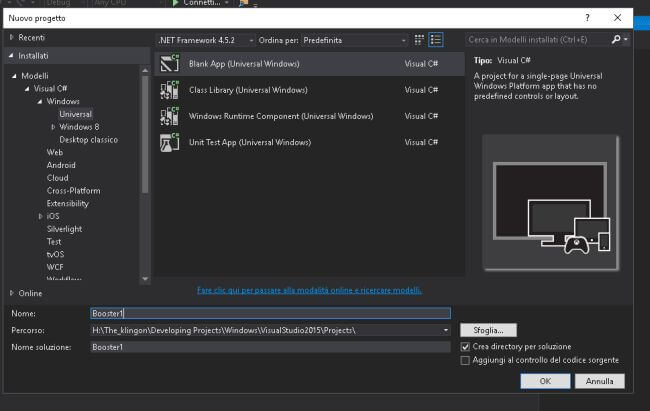The height and width of the screenshot is (411, 650).
Task: Expand the iOS tree node
Action: 40,216
